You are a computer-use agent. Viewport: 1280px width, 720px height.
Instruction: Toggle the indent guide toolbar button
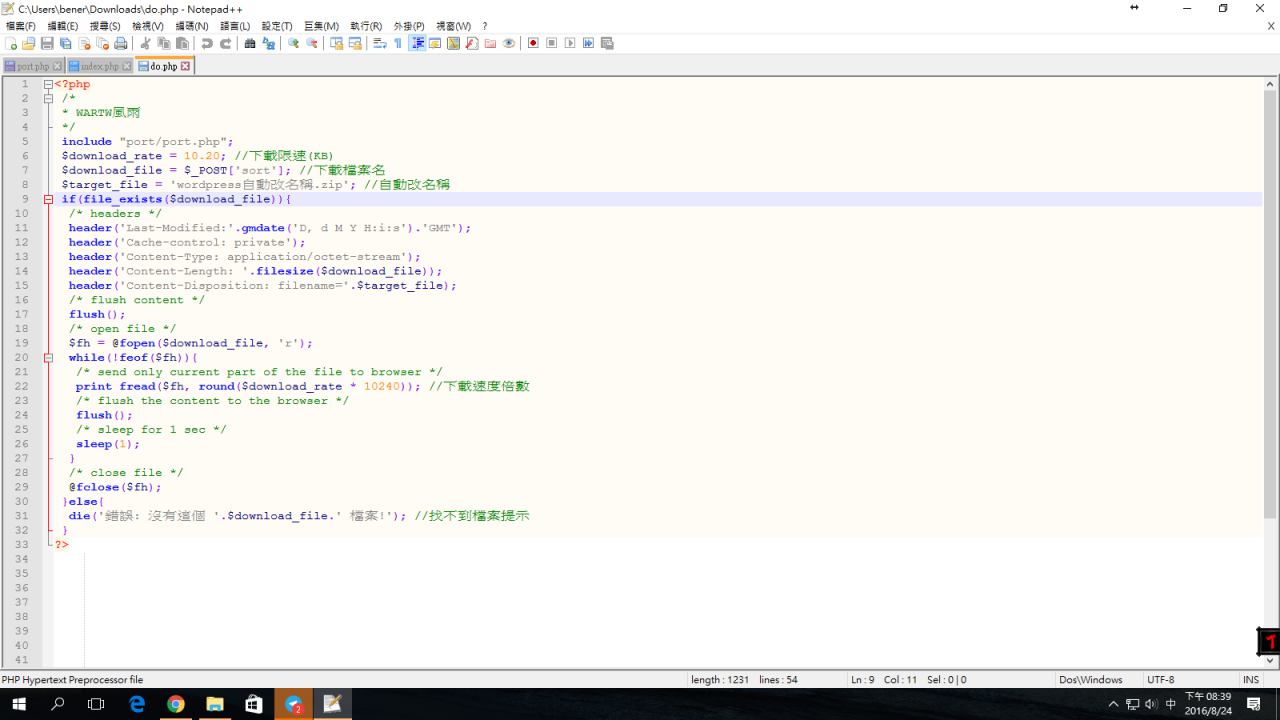tap(417, 44)
